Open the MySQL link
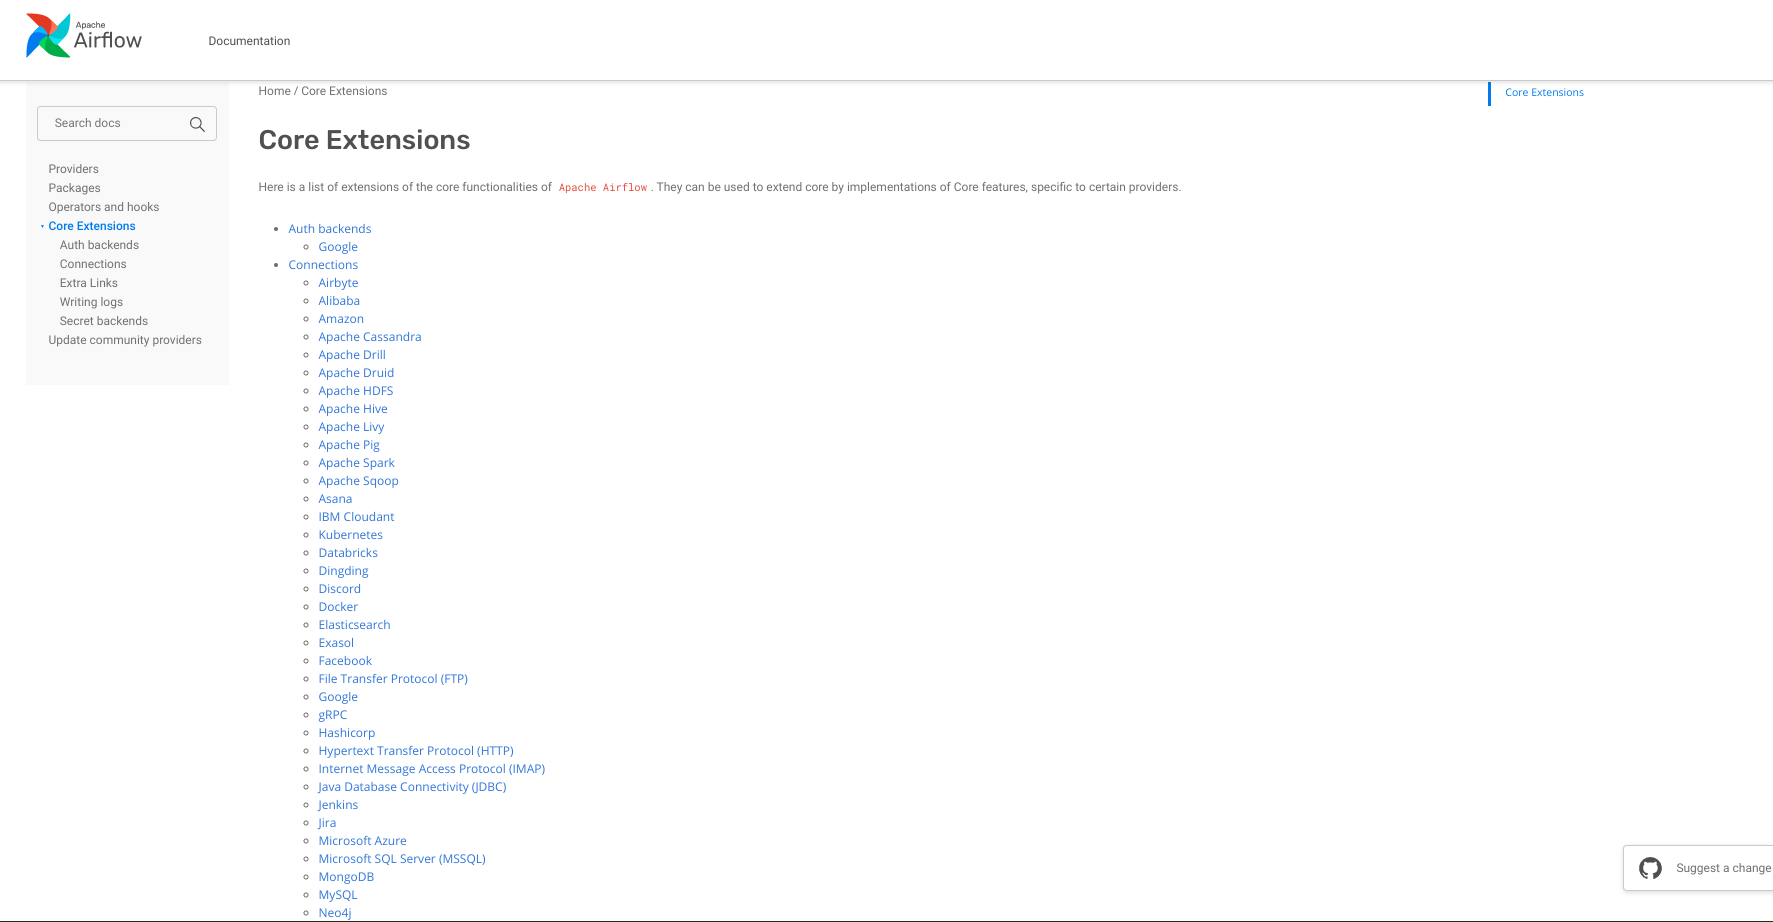This screenshot has height=922, width=1773. (x=338, y=895)
